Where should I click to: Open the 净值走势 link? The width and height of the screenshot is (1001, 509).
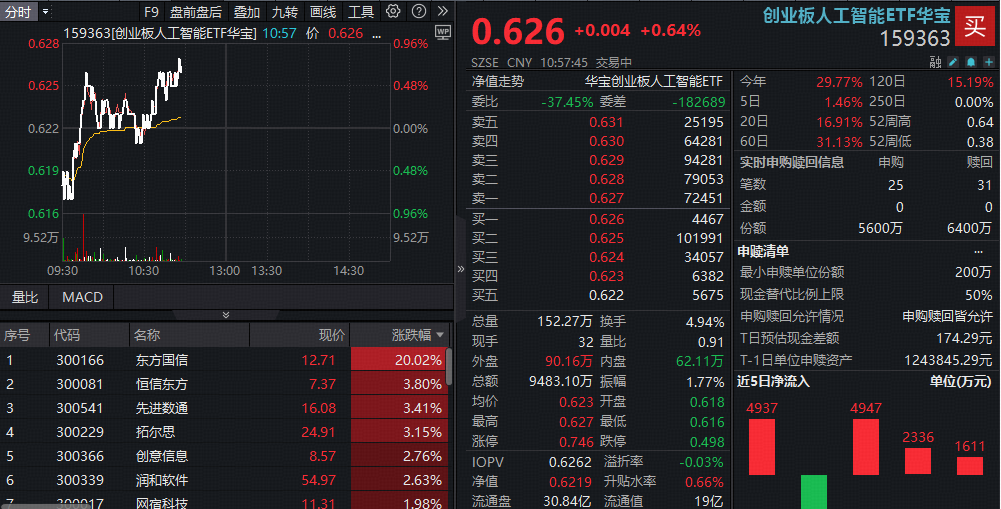pos(498,82)
